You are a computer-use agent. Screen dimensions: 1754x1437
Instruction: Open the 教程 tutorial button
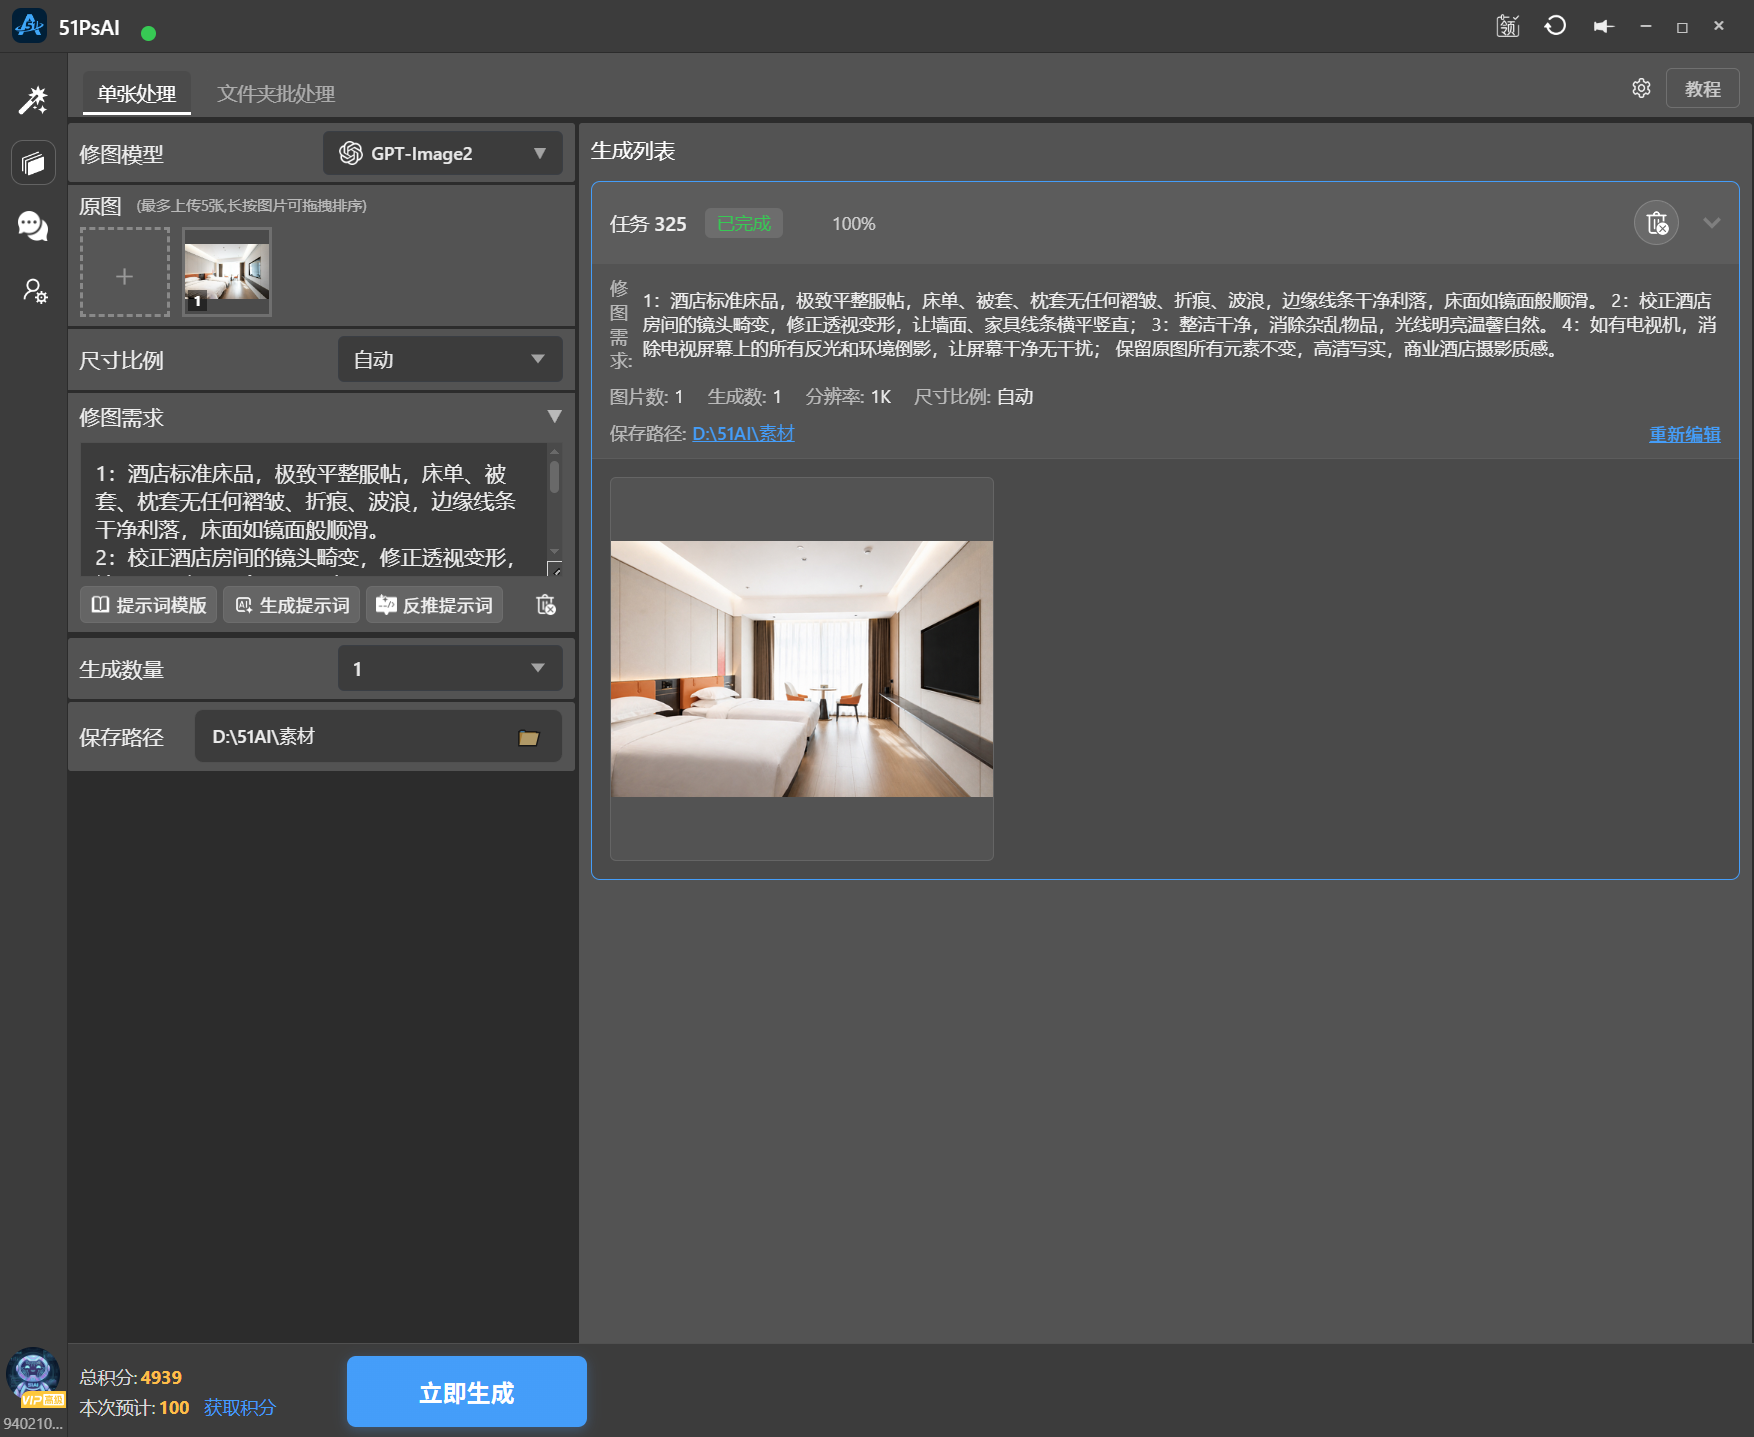coord(1702,89)
